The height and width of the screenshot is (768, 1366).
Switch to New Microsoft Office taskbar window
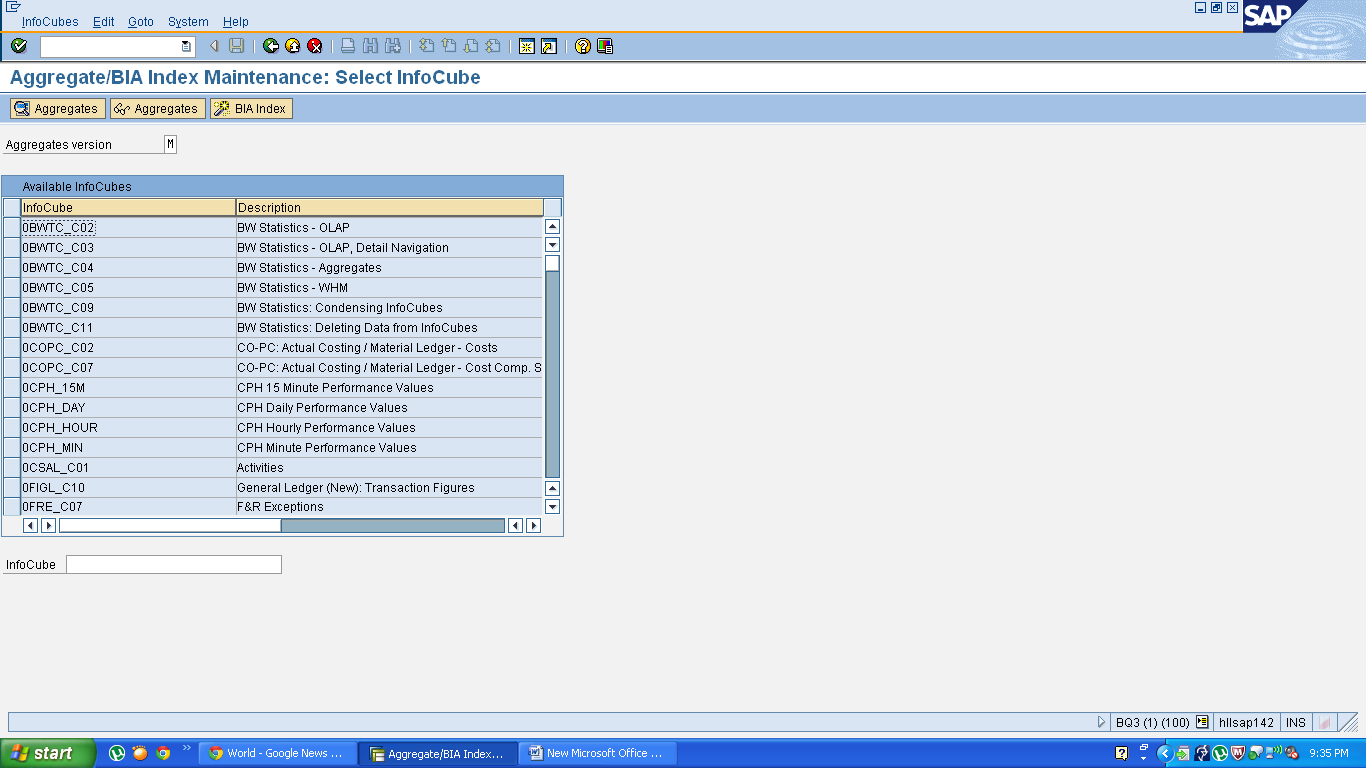(598, 753)
